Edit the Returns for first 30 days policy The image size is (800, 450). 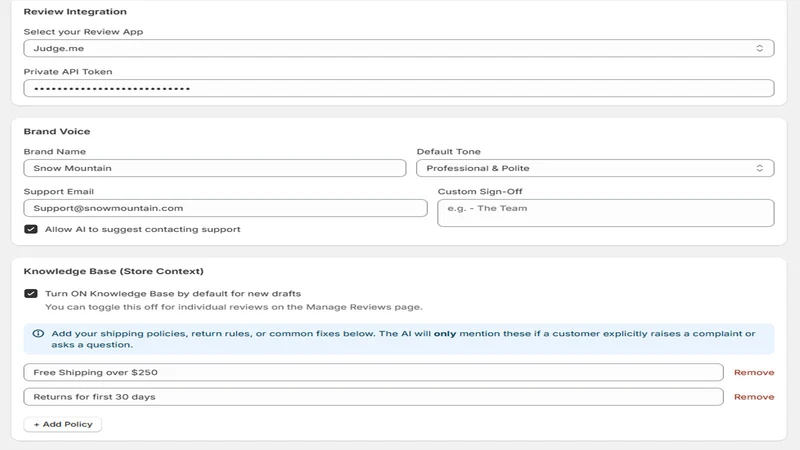click(373, 397)
